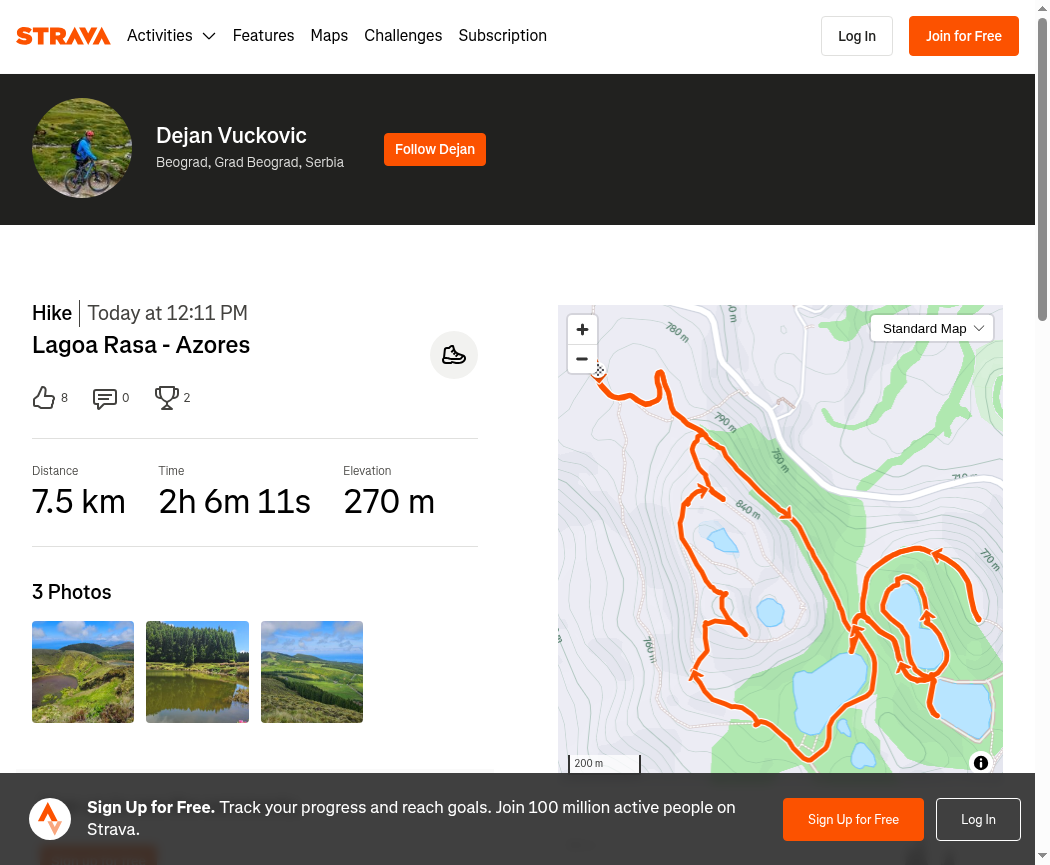Image resolution: width=1050 pixels, height=865 pixels.
Task: Expand the Activities dropdown menu
Action: [171, 36]
